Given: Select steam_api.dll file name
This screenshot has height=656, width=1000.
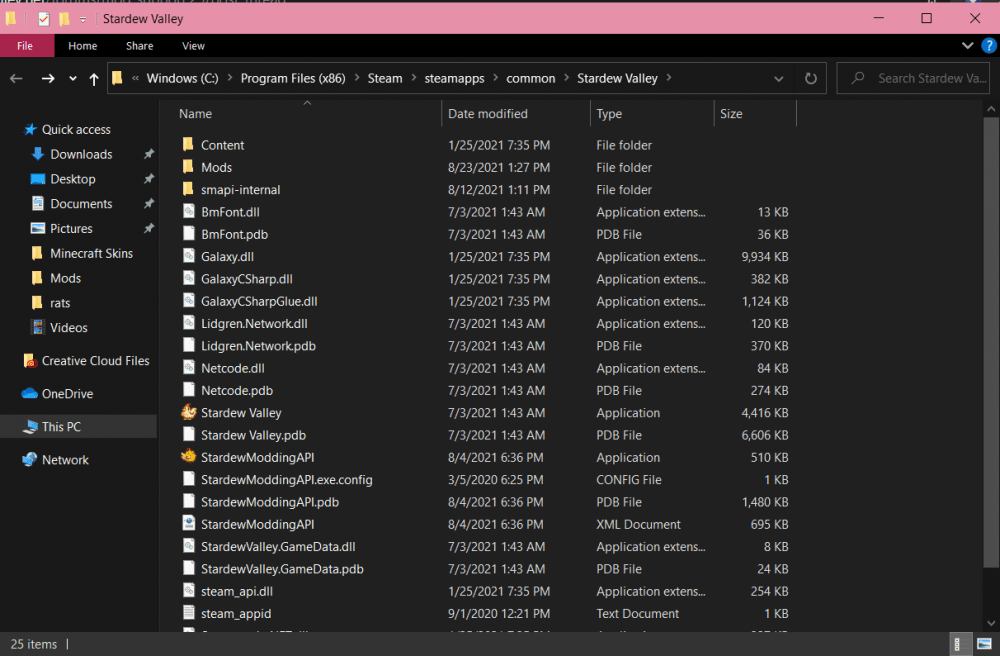Looking at the screenshot, I should (237, 592).
